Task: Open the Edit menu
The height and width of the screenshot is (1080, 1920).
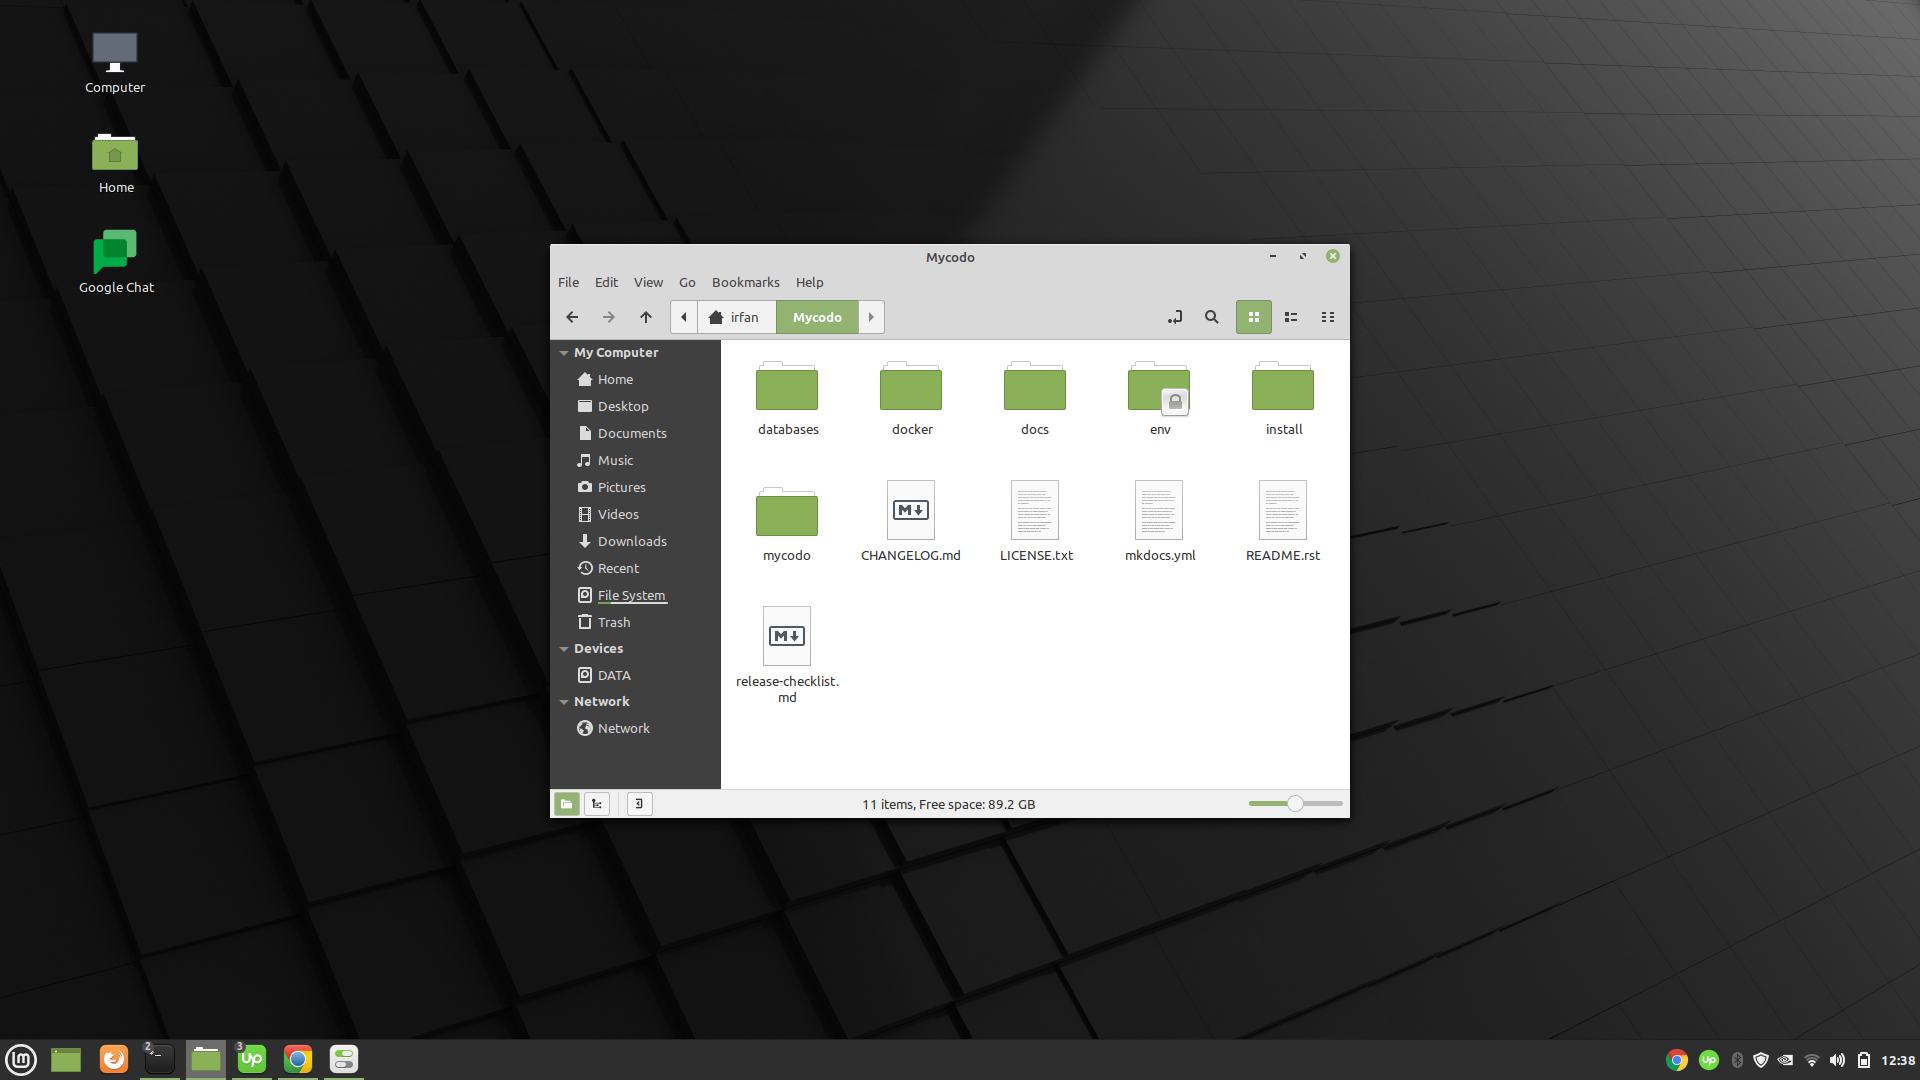Action: pyautogui.click(x=606, y=283)
